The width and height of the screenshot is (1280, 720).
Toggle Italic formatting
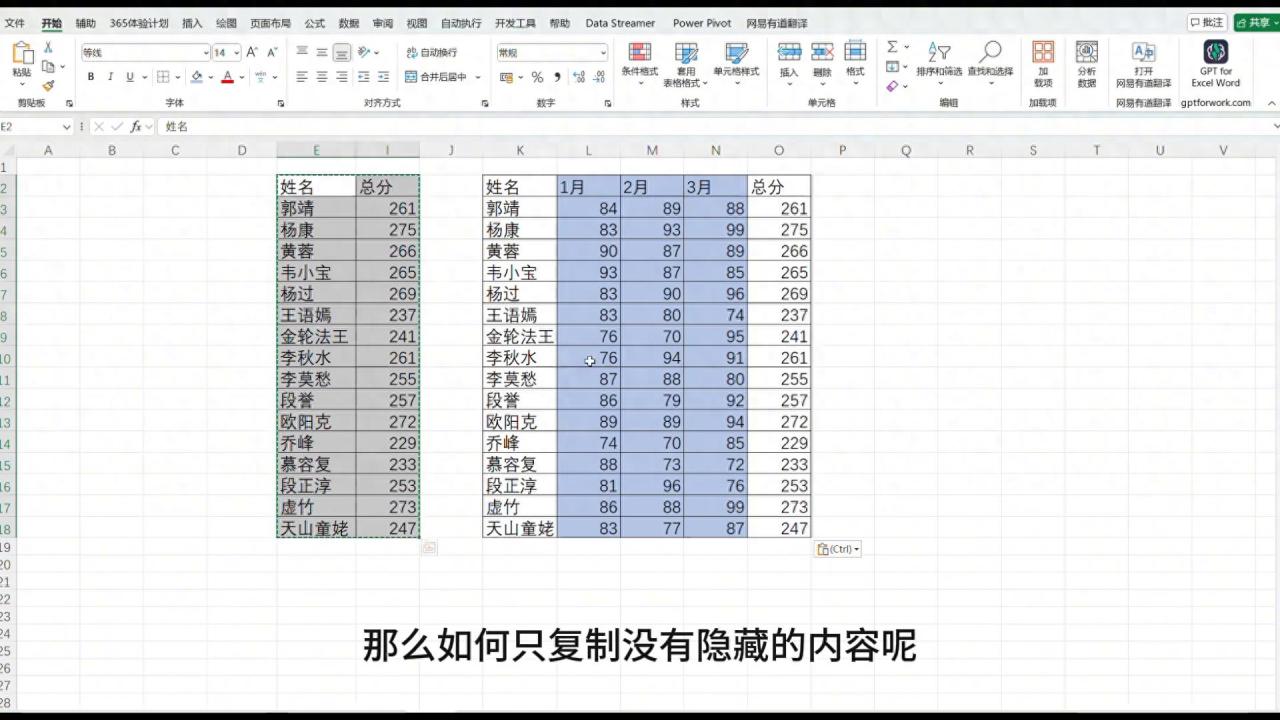pyautogui.click(x=110, y=77)
